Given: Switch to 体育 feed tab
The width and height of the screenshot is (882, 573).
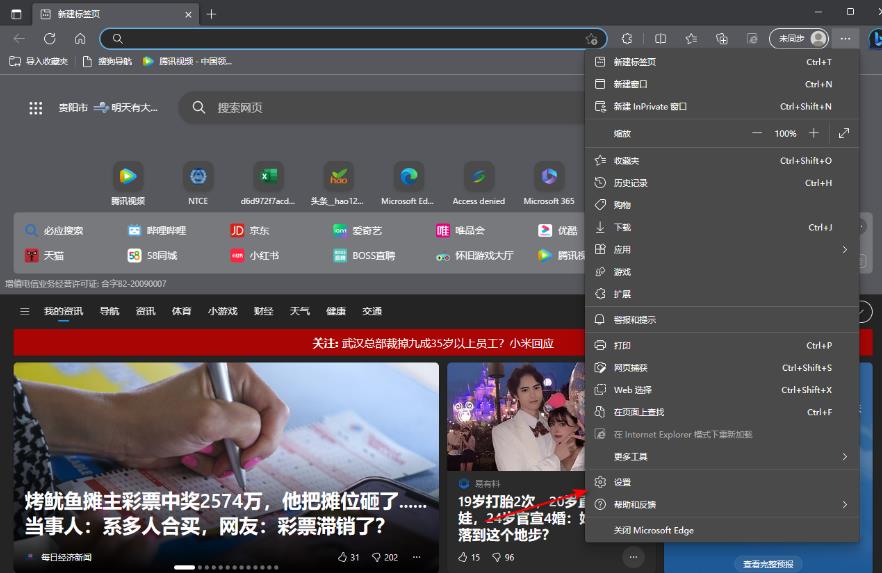Looking at the screenshot, I should (x=181, y=311).
